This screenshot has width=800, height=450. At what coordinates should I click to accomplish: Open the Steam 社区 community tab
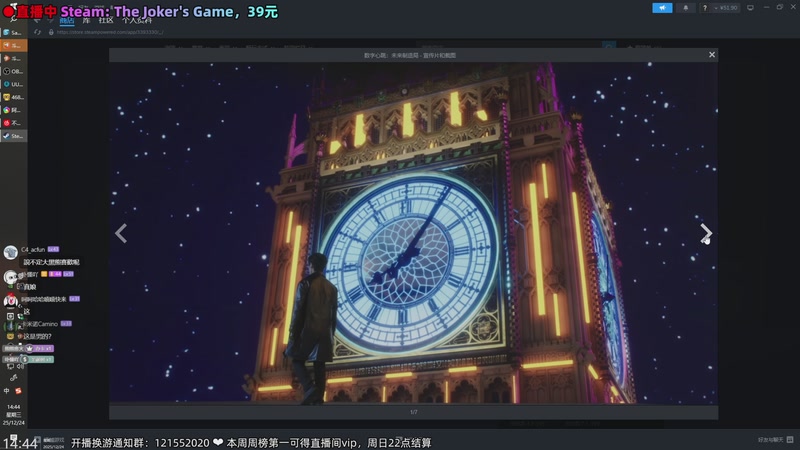click(x=106, y=20)
